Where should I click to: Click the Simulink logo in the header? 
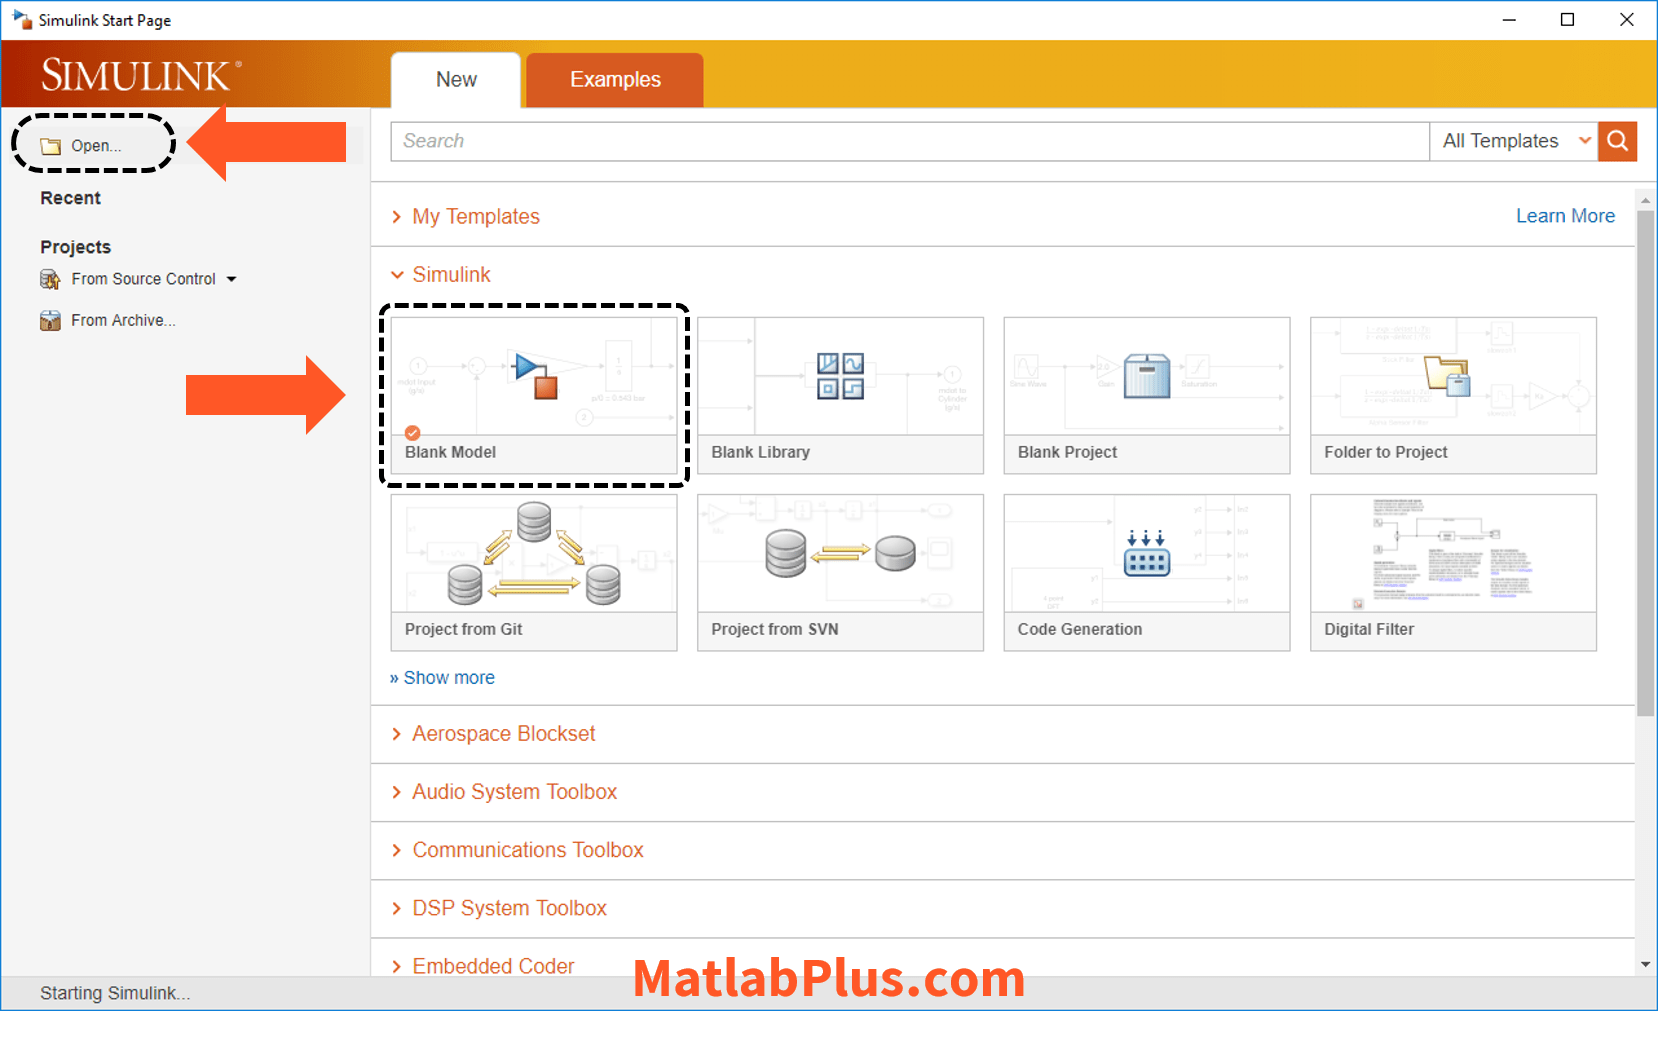[141, 76]
